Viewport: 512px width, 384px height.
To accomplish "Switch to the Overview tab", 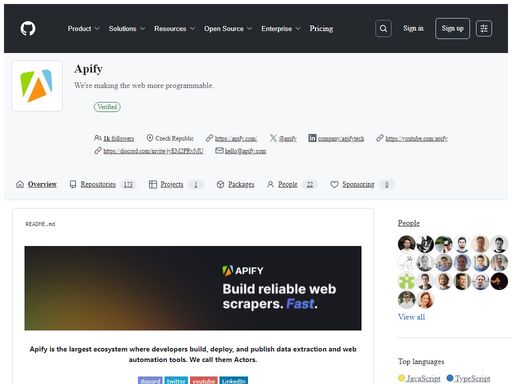I will 36,184.
